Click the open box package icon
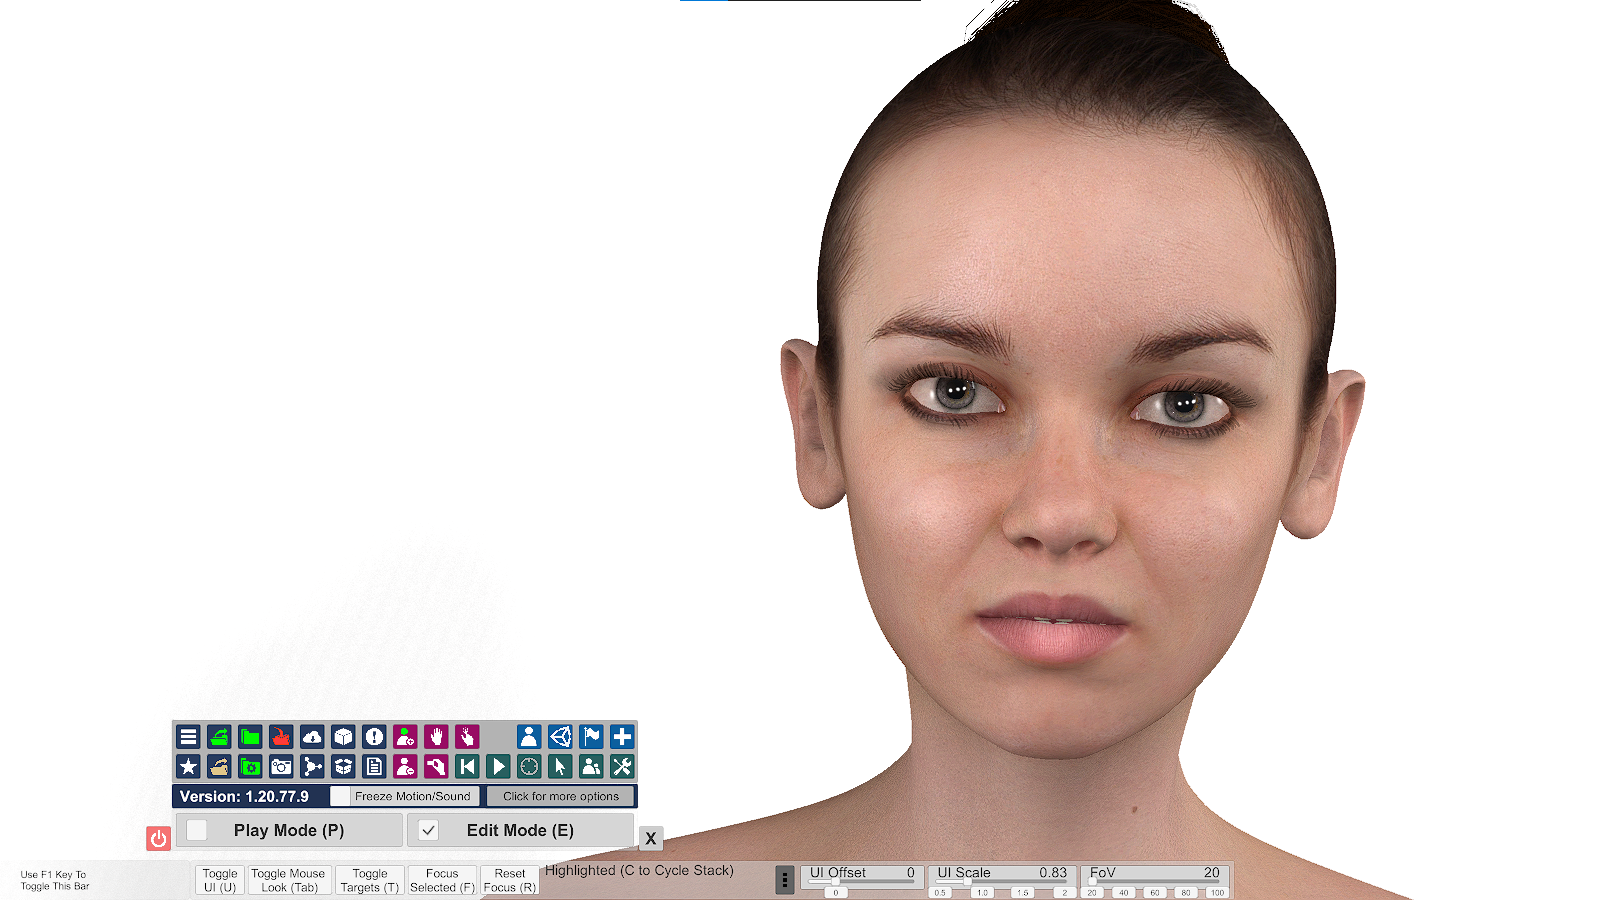Screen dimensions: 1600x900 pyautogui.click(x=343, y=767)
